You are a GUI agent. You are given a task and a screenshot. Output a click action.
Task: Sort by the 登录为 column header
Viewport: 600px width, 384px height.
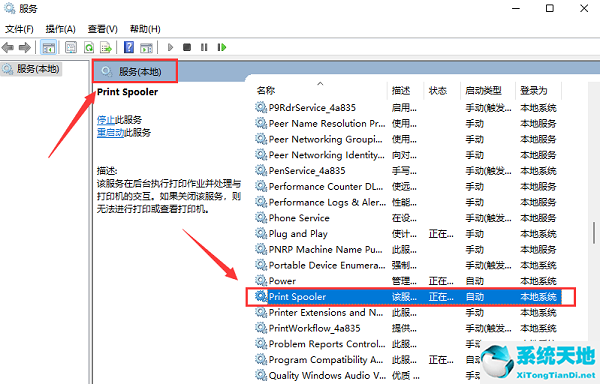[539, 91]
